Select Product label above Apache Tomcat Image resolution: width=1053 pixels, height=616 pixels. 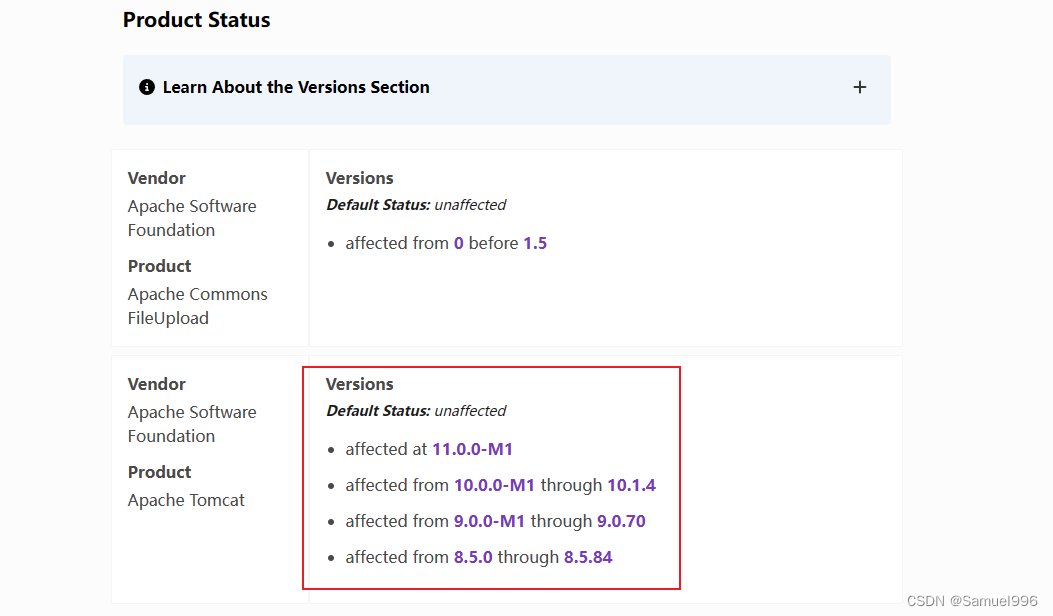coord(160,472)
